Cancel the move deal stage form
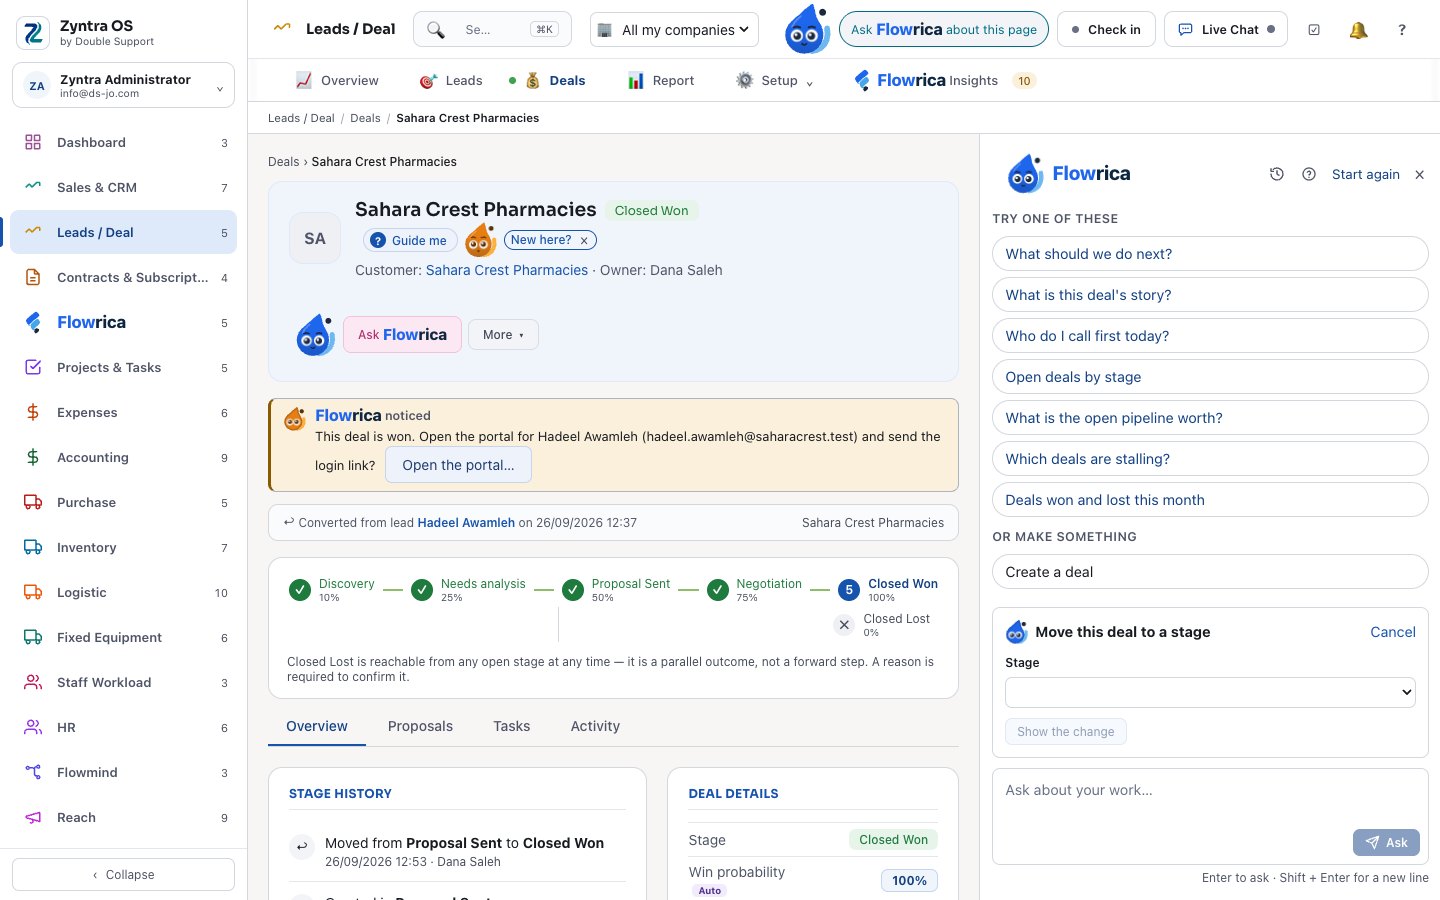 click(x=1393, y=632)
